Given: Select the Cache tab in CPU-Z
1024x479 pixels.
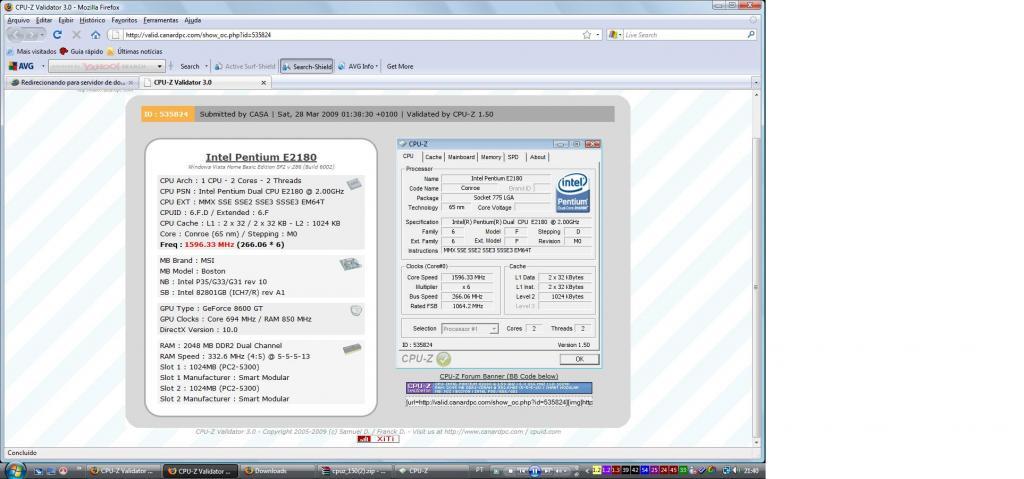Looking at the screenshot, I should coord(433,157).
